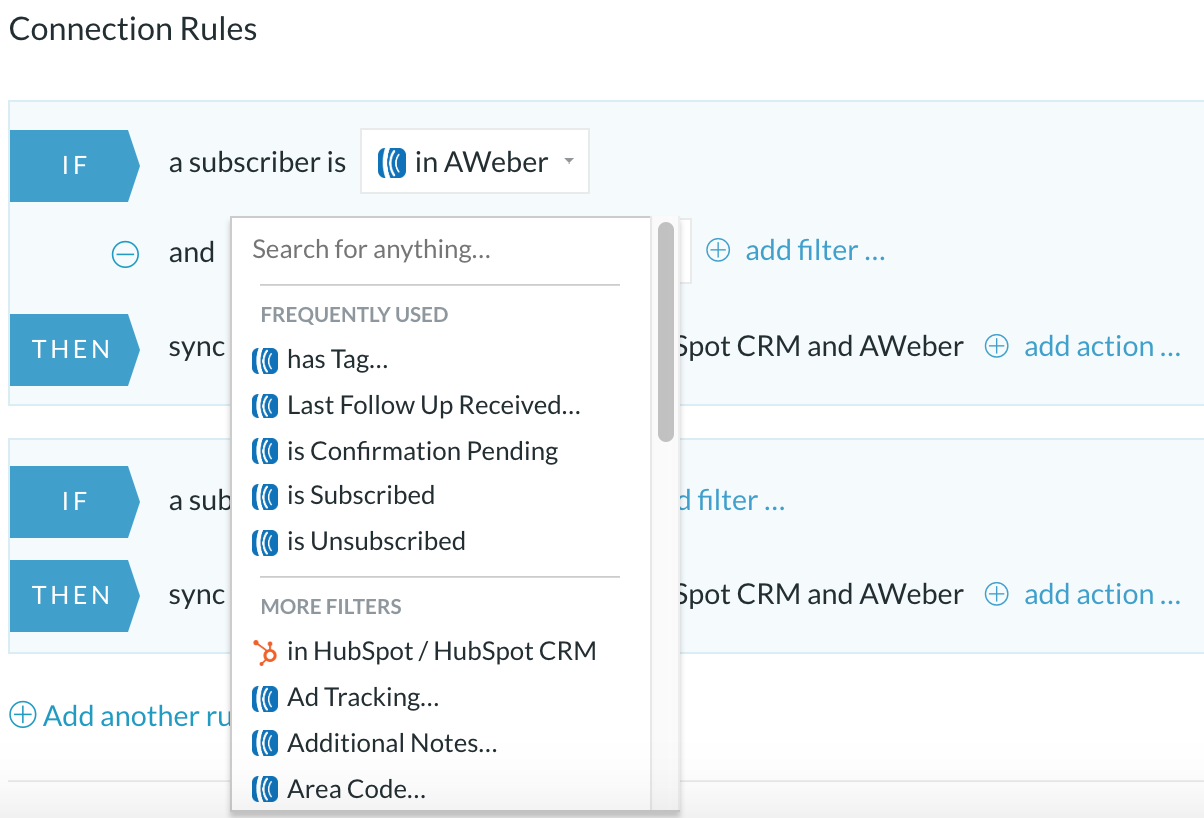Click 'add filter' link in first rule
Screen dimensions: 1204x818
(x=815, y=250)
